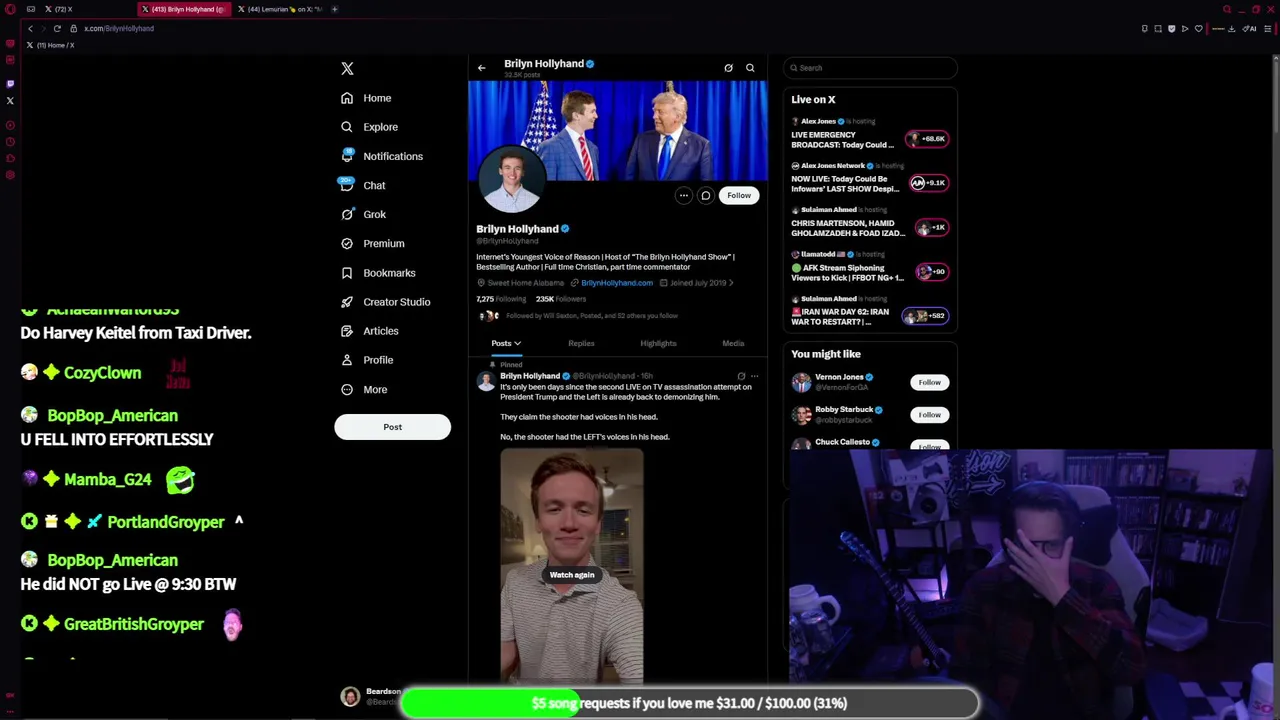1280x720 pixels.
Task: Follow Brilyn Hollyhand
Action: tap(738, 196)
